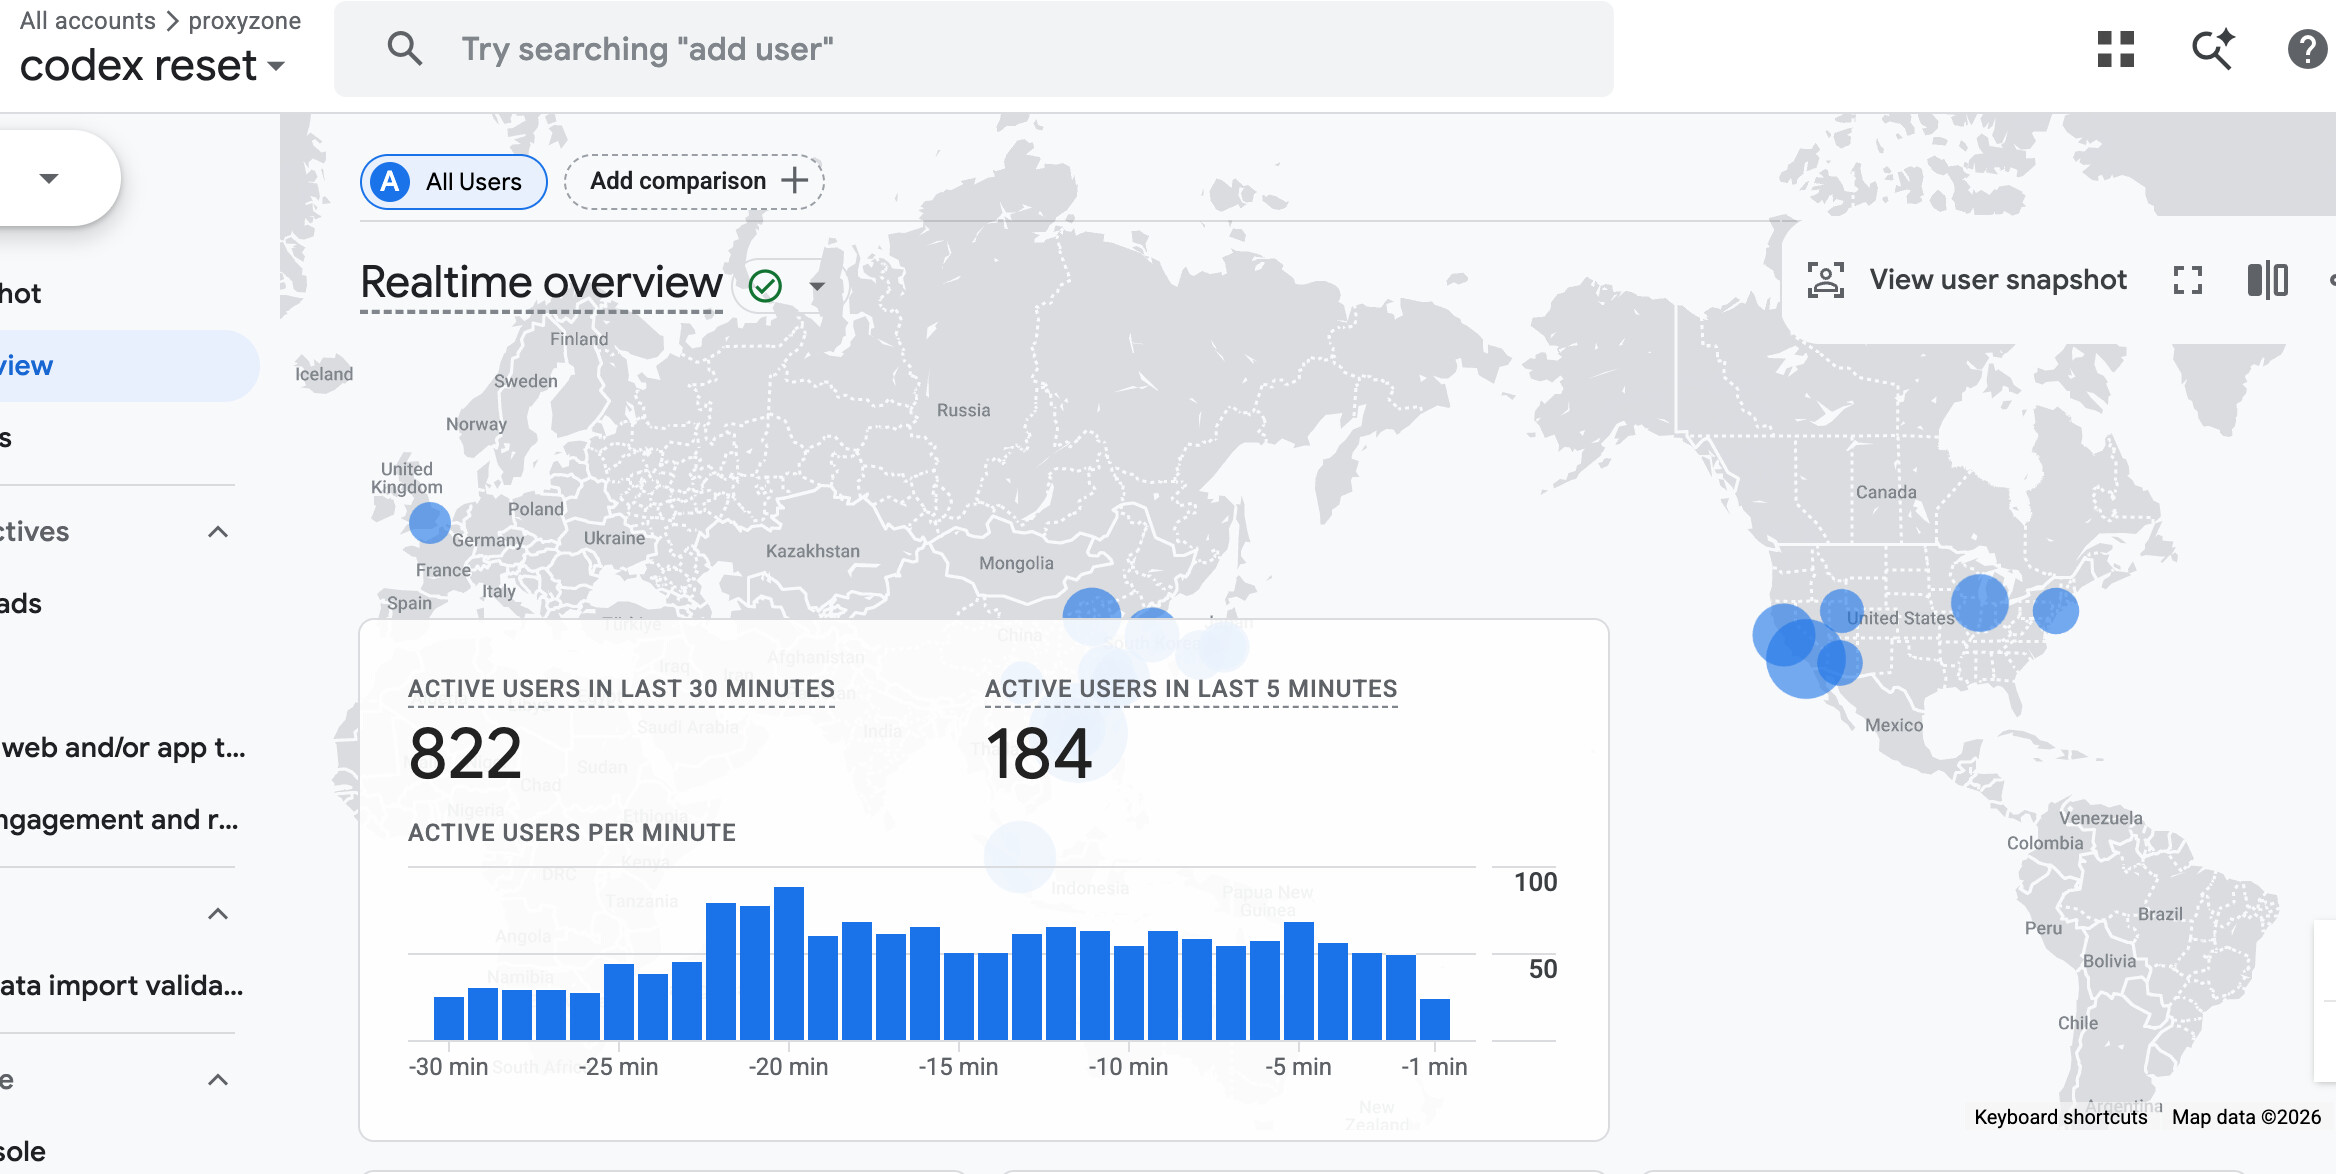Click the green check status icon

pyautogui.click(x=765, y=286)
